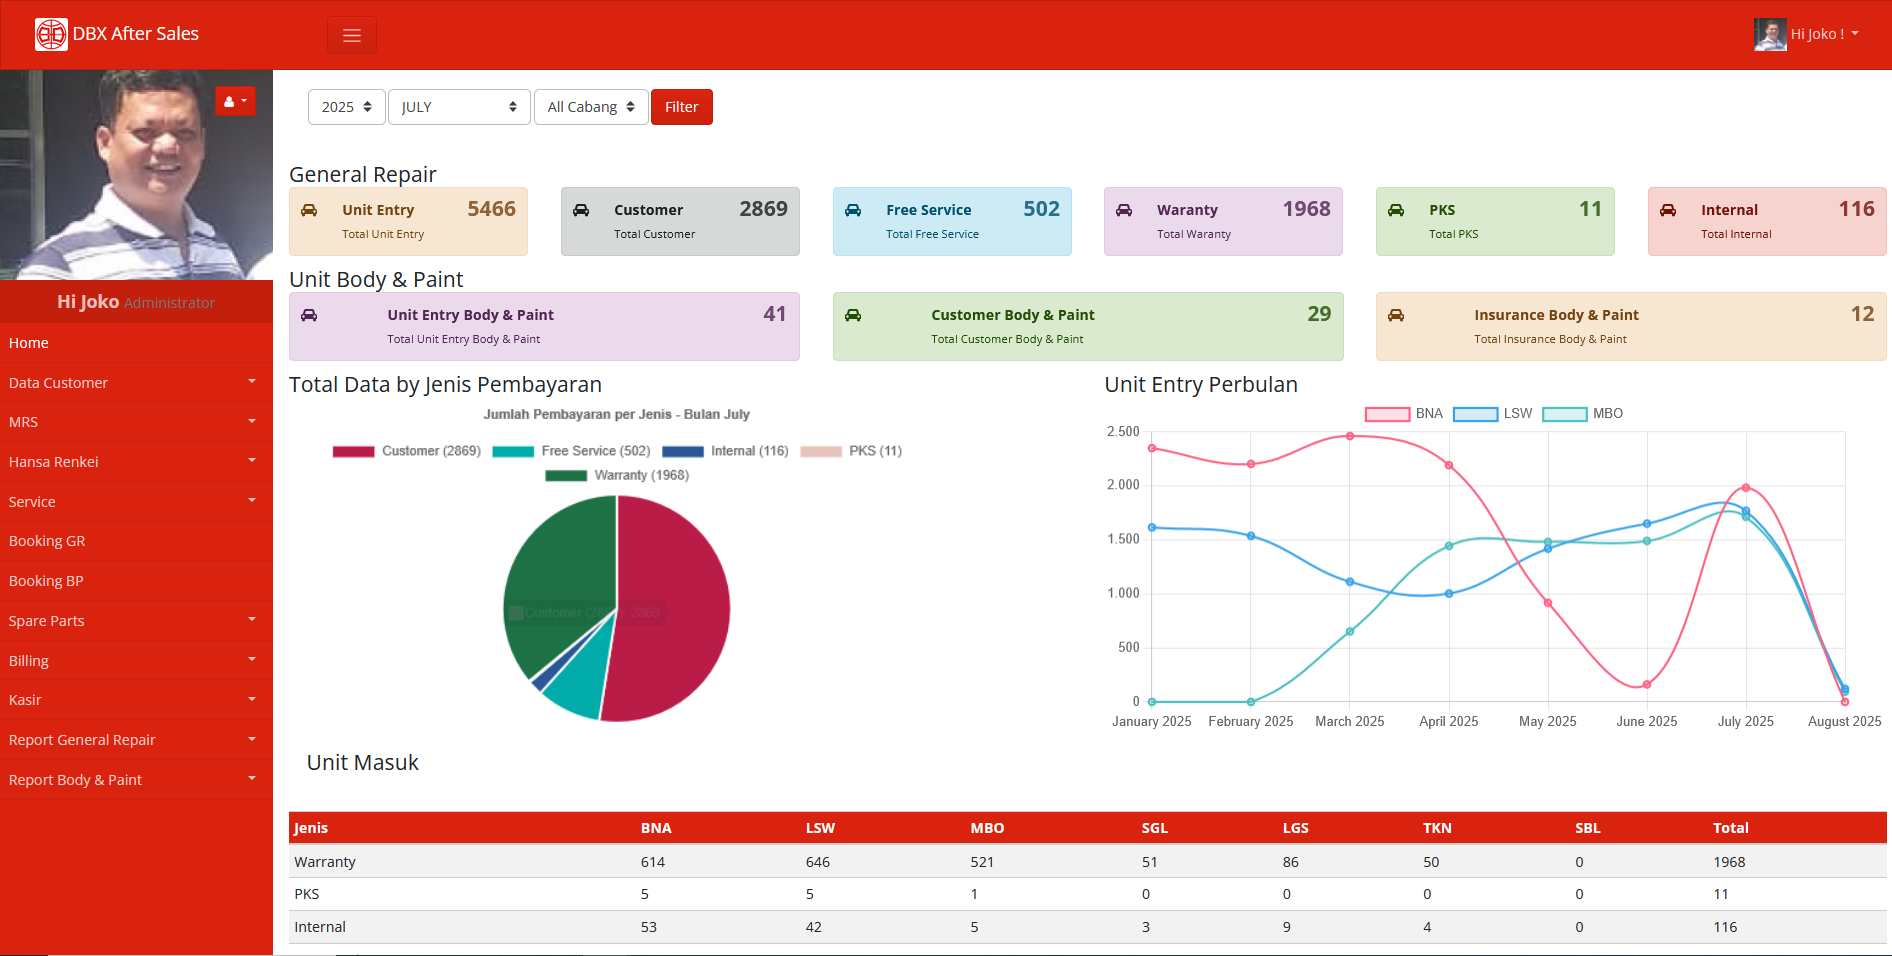Click the hamburger menu toggle button

[351, 35]
